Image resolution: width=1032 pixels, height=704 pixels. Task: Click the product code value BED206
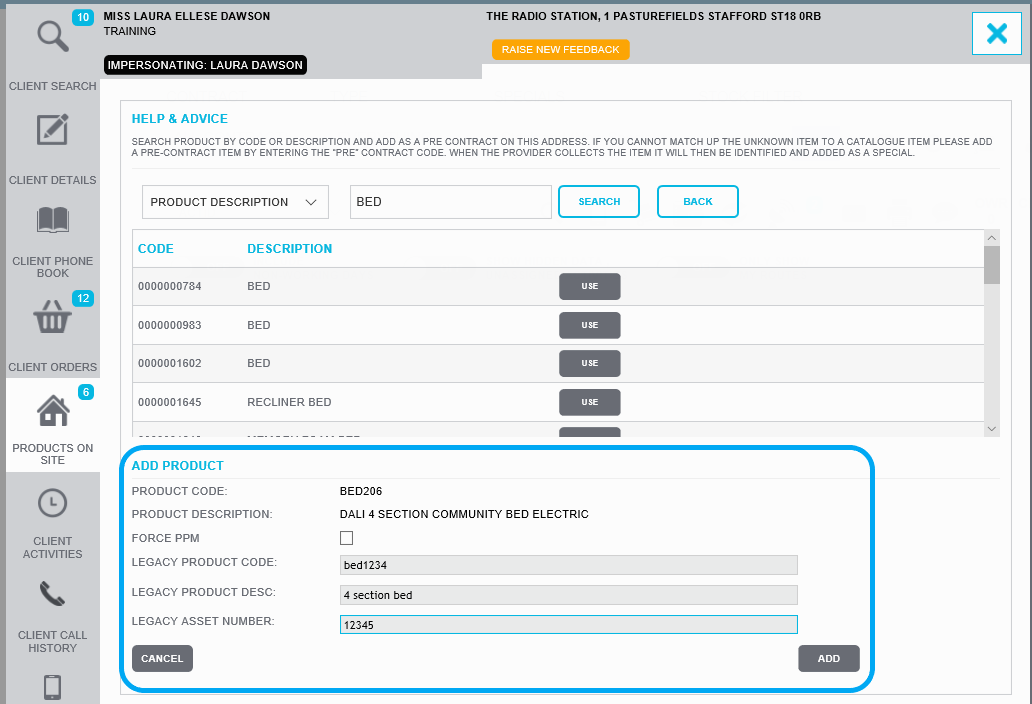tap(361, 491)
